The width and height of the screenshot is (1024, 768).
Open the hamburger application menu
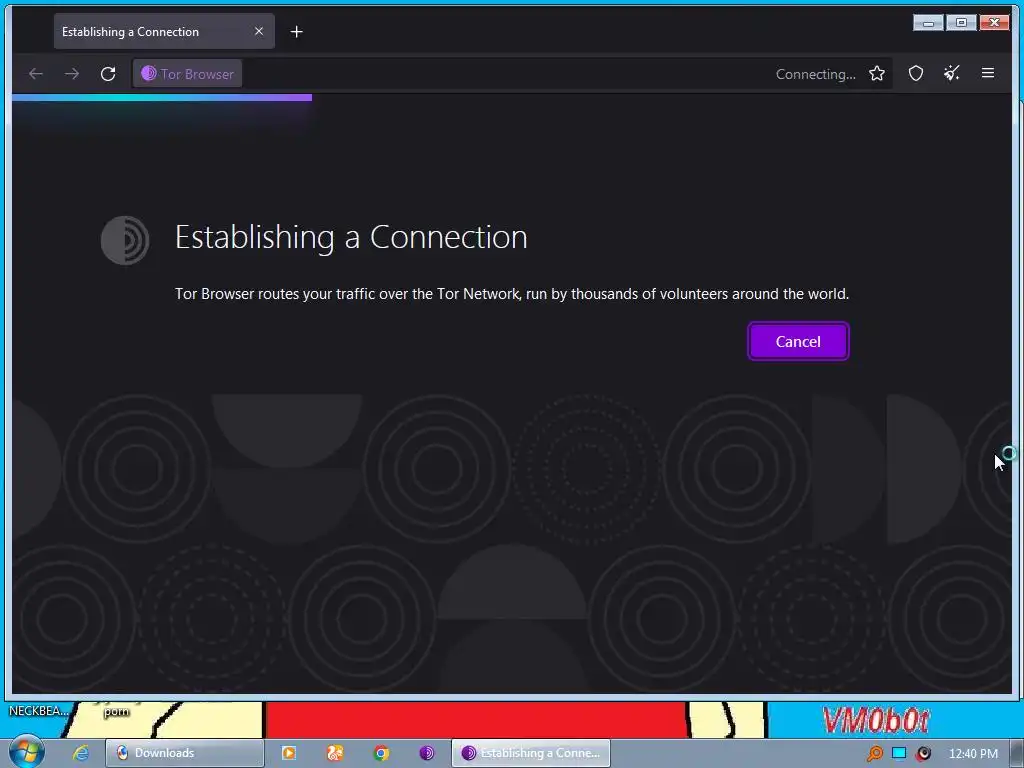tap(988, 74)
